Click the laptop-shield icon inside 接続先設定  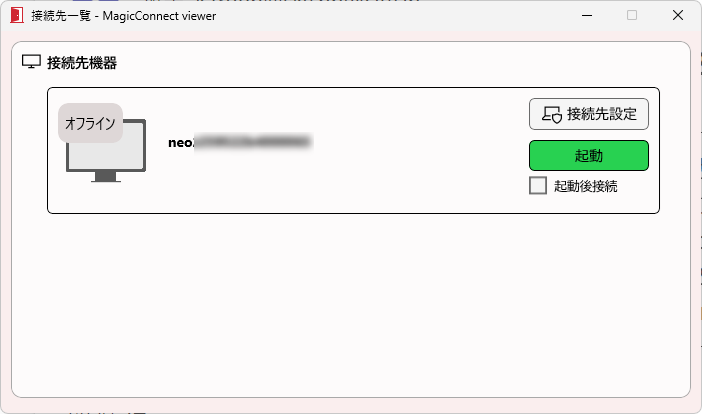pos(552,115)
